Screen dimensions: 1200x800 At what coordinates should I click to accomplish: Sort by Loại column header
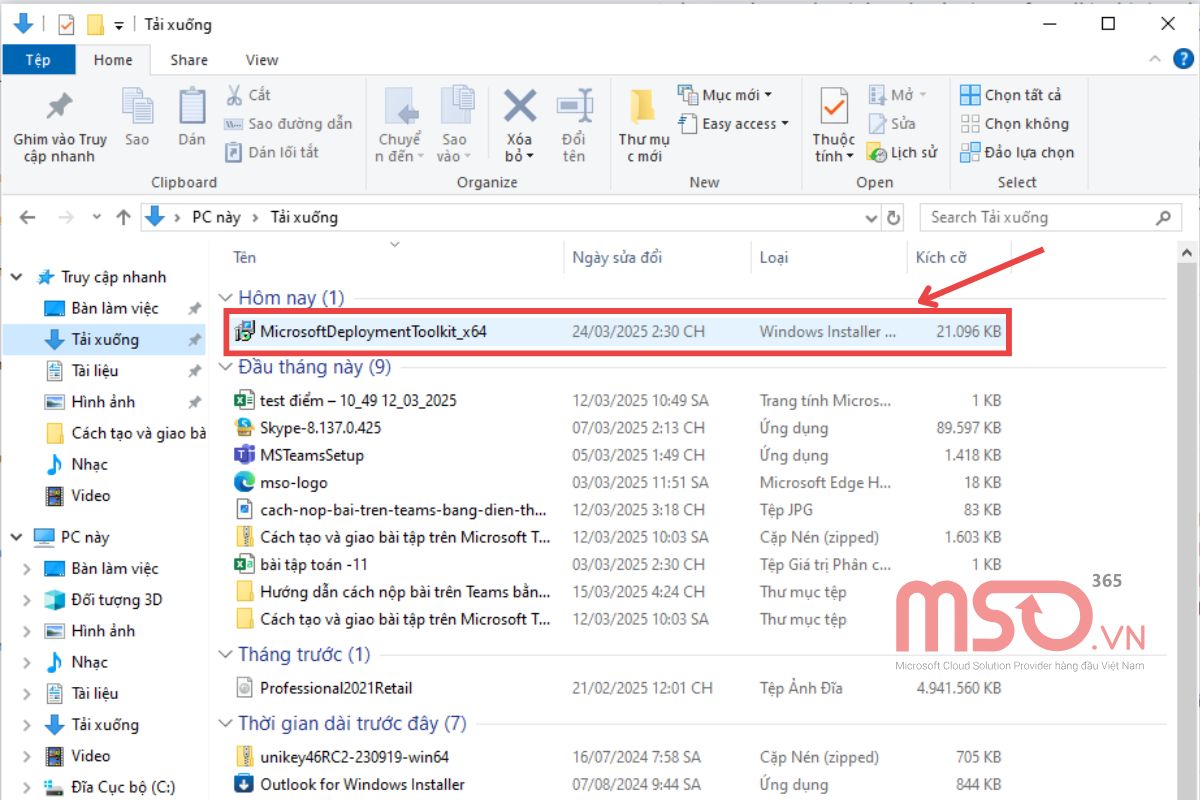[x=829, y=257]
